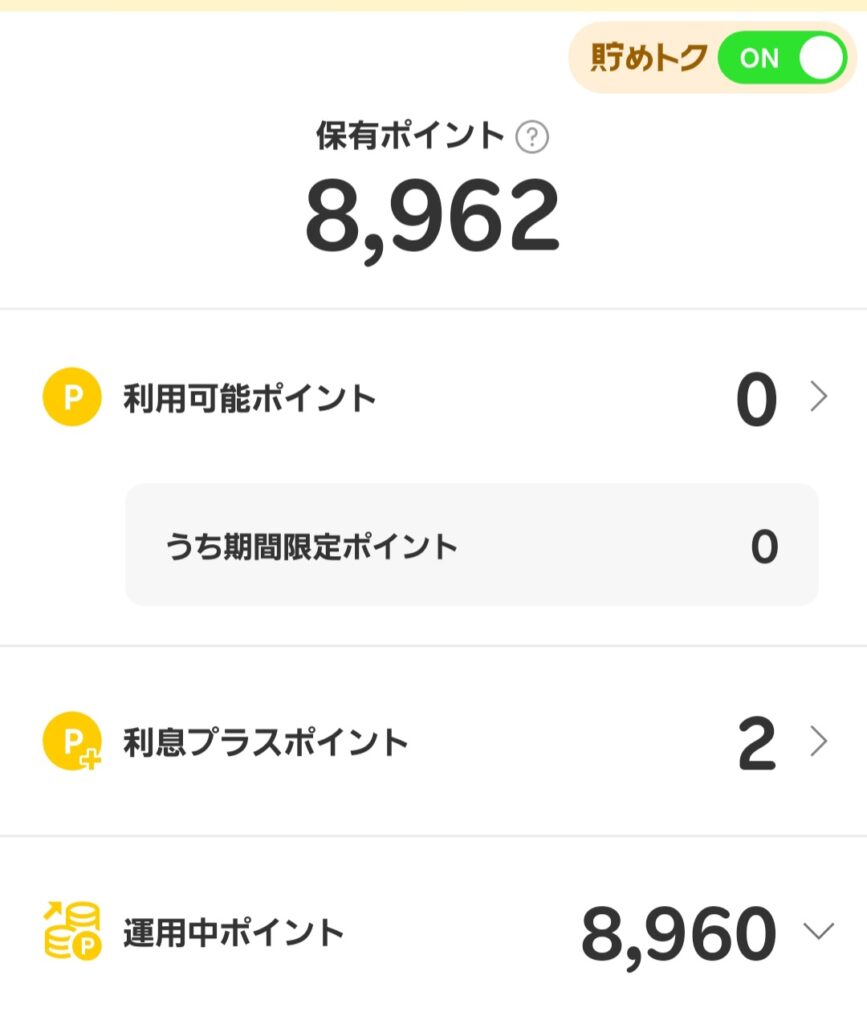Open the 利息プラスポイント label
This screenshot has height=1024, width=867.
[x=266, y=743]
